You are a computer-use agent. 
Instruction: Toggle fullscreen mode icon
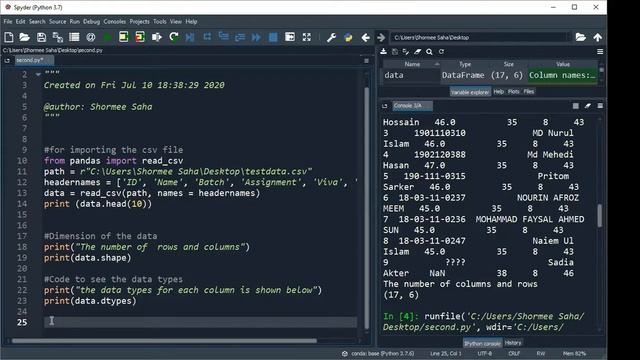click(307, 38)
